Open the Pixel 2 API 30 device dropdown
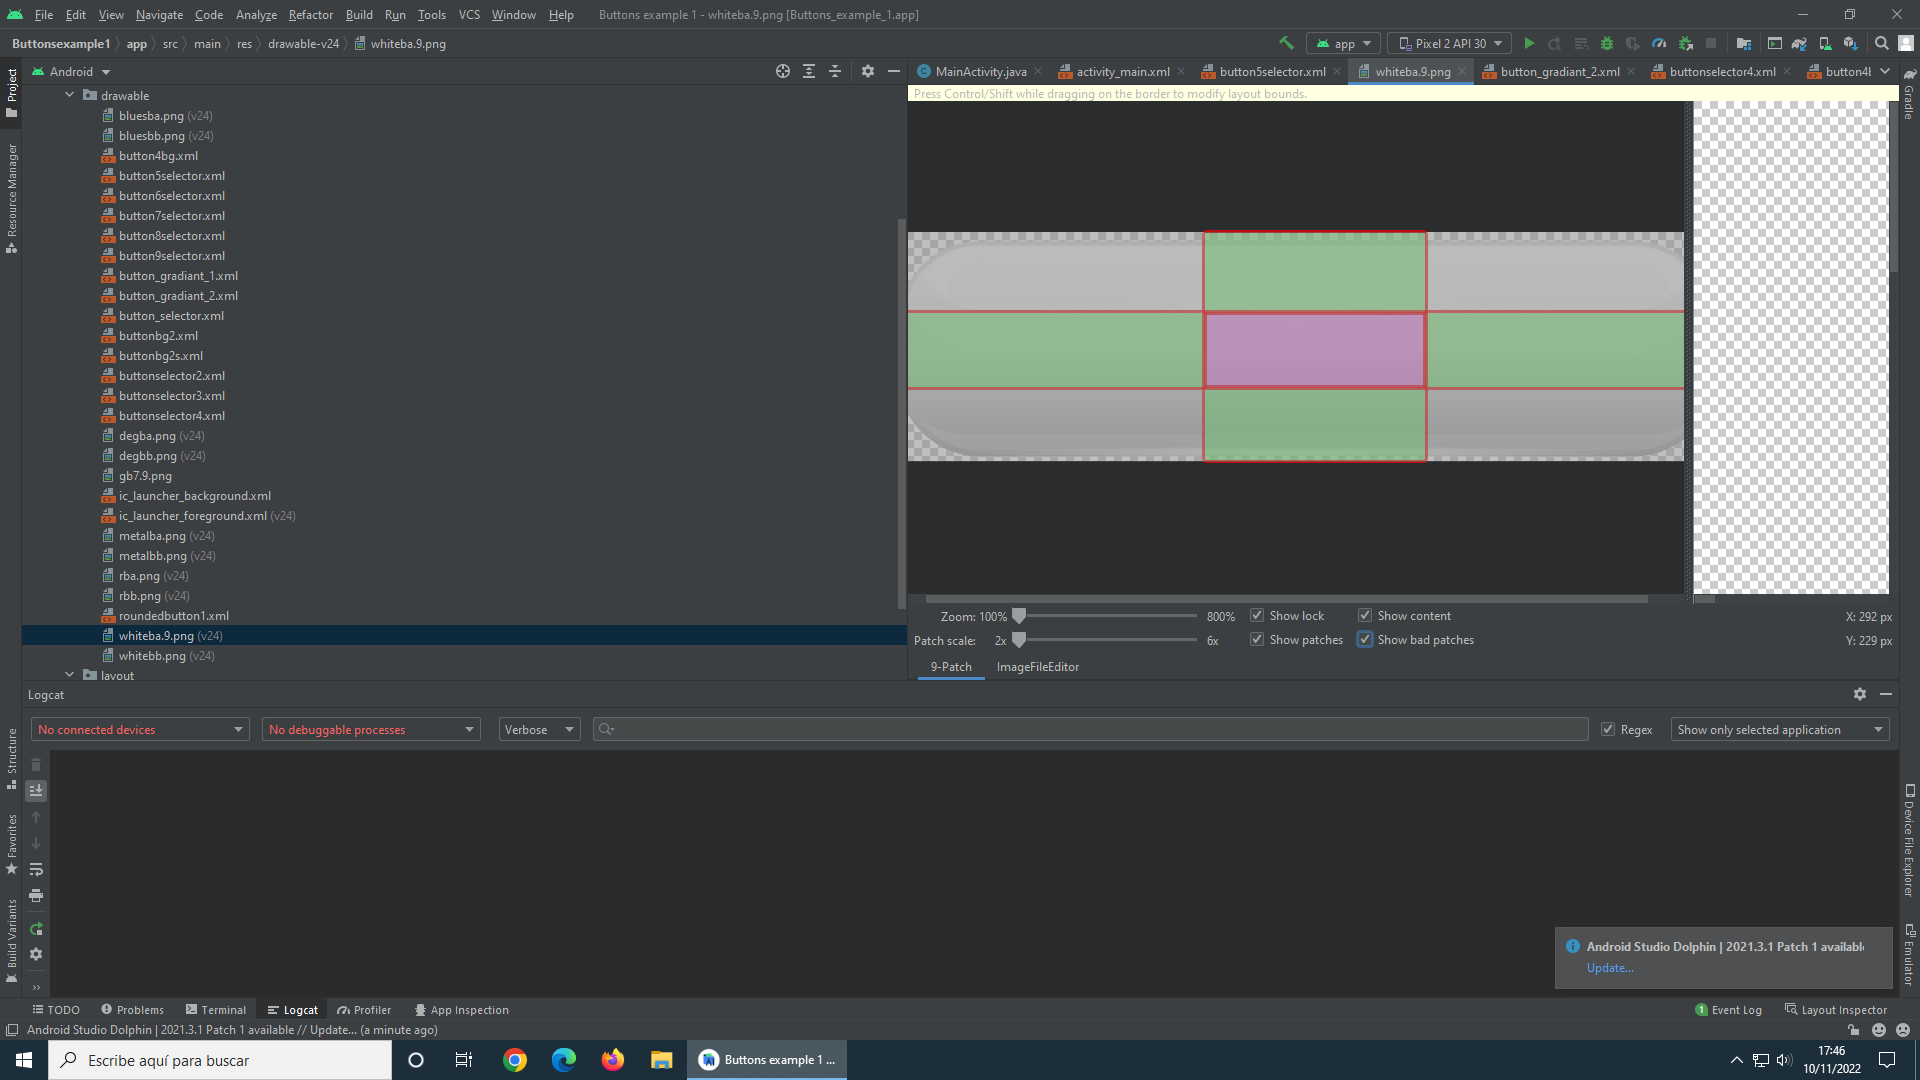1920x1080 pixels. tap(1450, 43)
